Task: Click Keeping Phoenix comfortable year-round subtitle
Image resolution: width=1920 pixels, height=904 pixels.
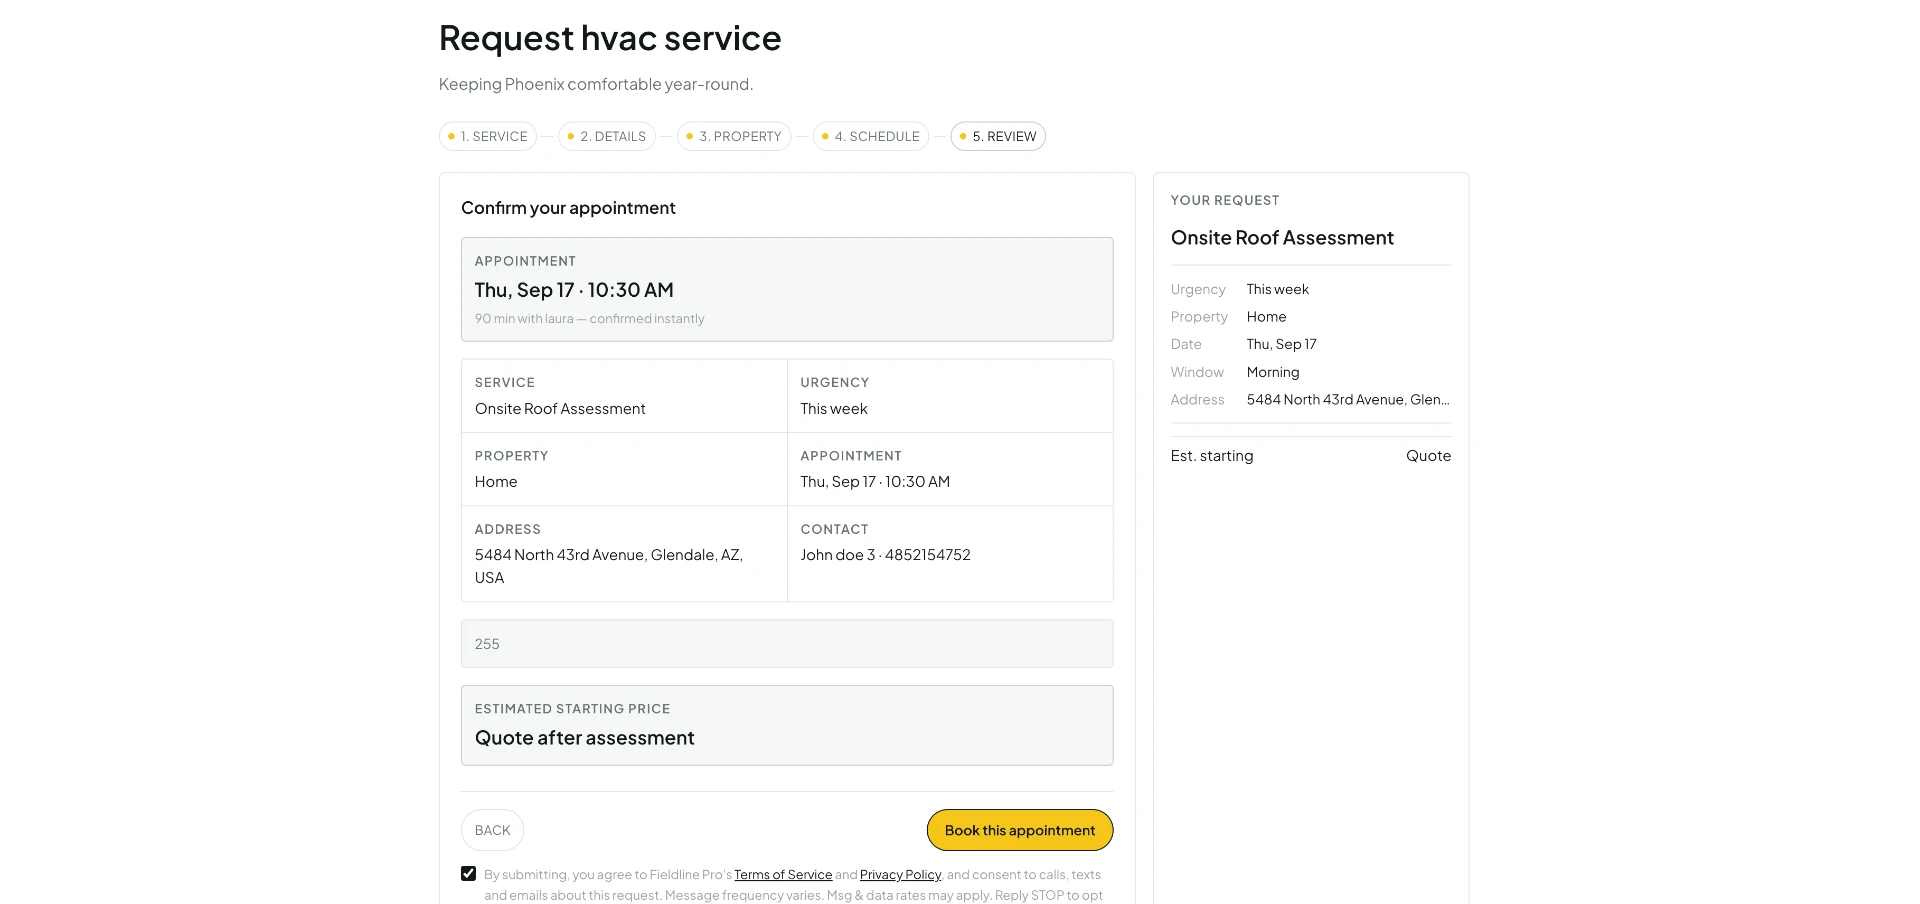Action: pyautogui.click(x=596, y=84)
